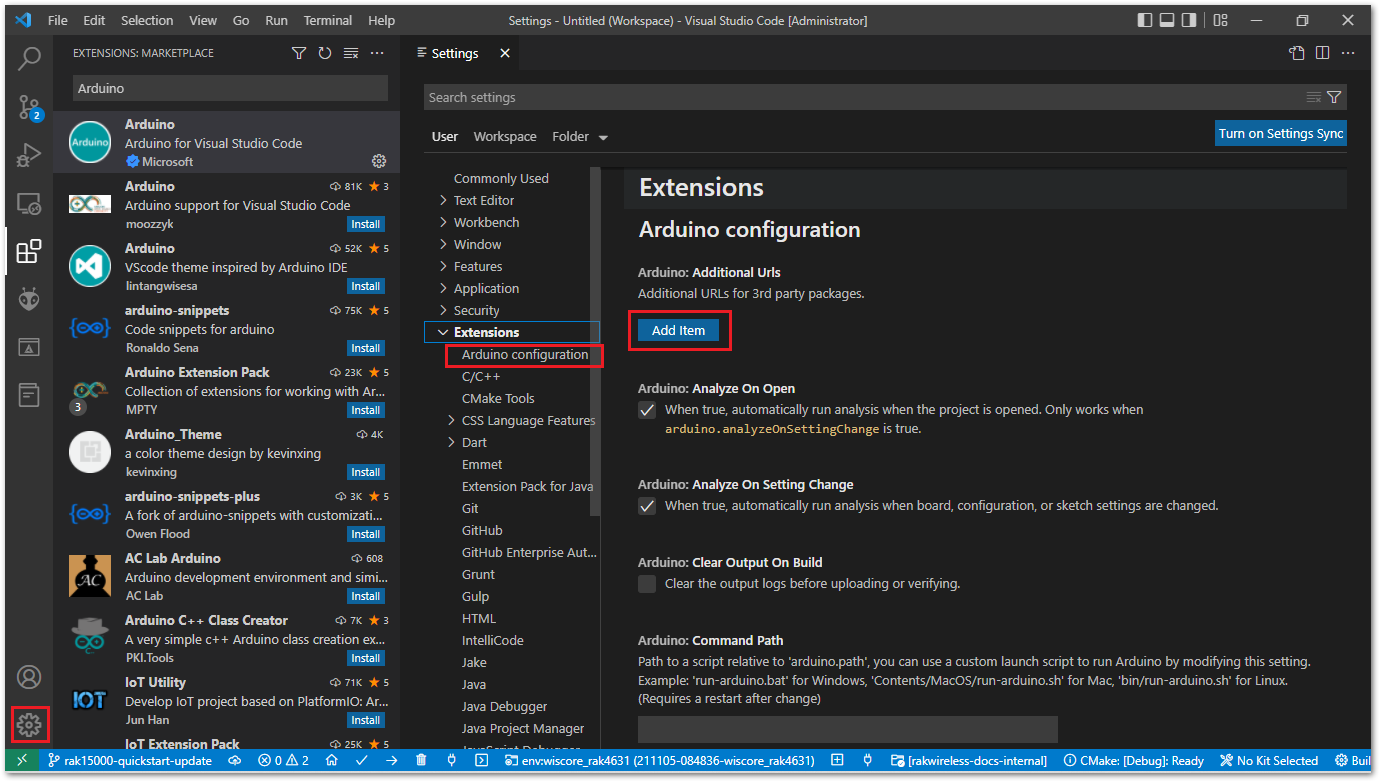Collapse the Extensions settings category
The image size is (1380, 782).
(x=443, y=332)
